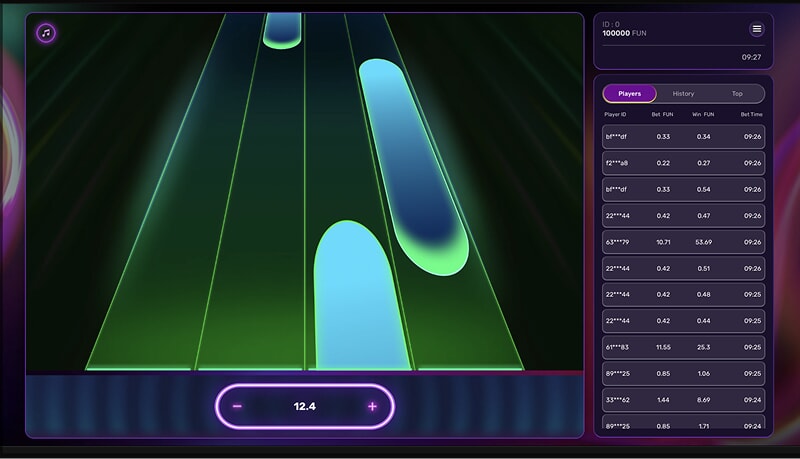Screen dimensions: 800x459
Task: Select the 61***83 player row
Action: coord(683,347)
